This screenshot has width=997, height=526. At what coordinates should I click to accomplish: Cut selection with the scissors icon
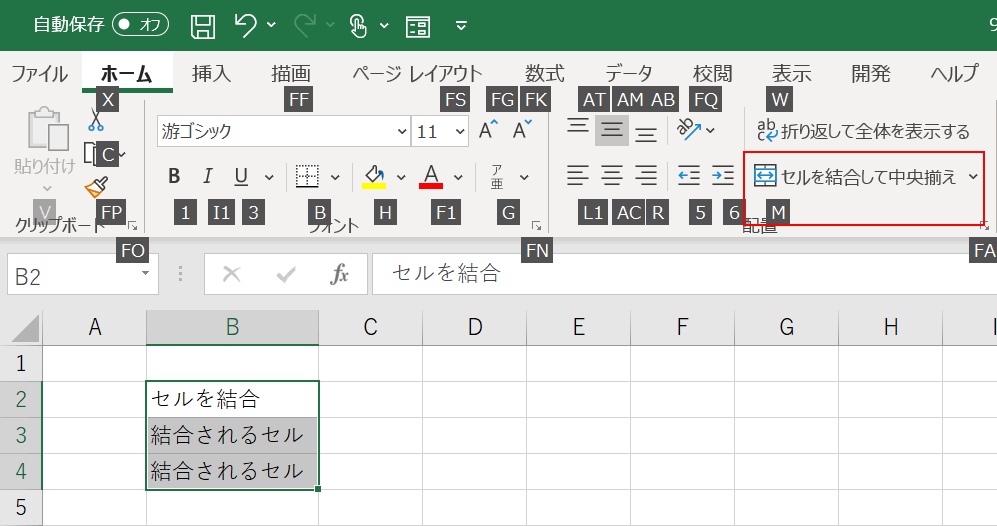tap(96, 120)
